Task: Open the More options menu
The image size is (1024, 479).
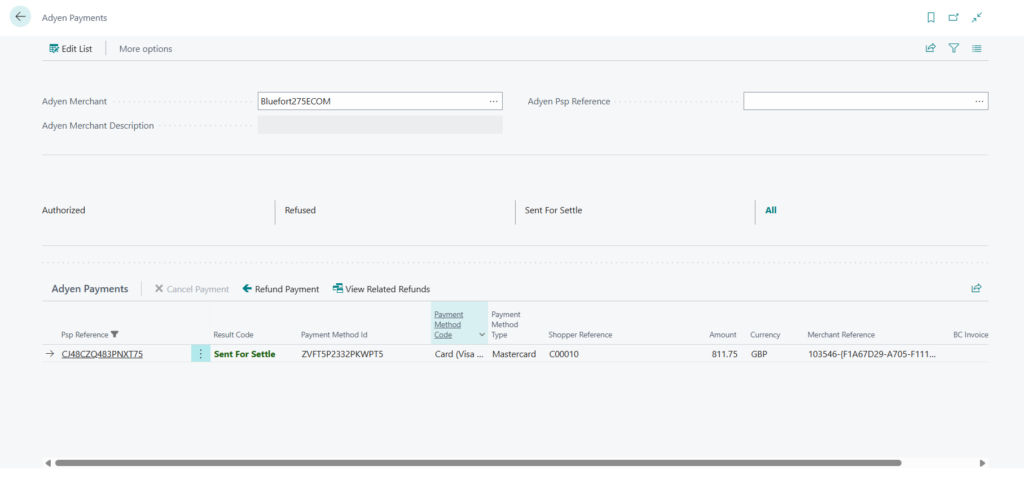Action: (x=145, y=49)
